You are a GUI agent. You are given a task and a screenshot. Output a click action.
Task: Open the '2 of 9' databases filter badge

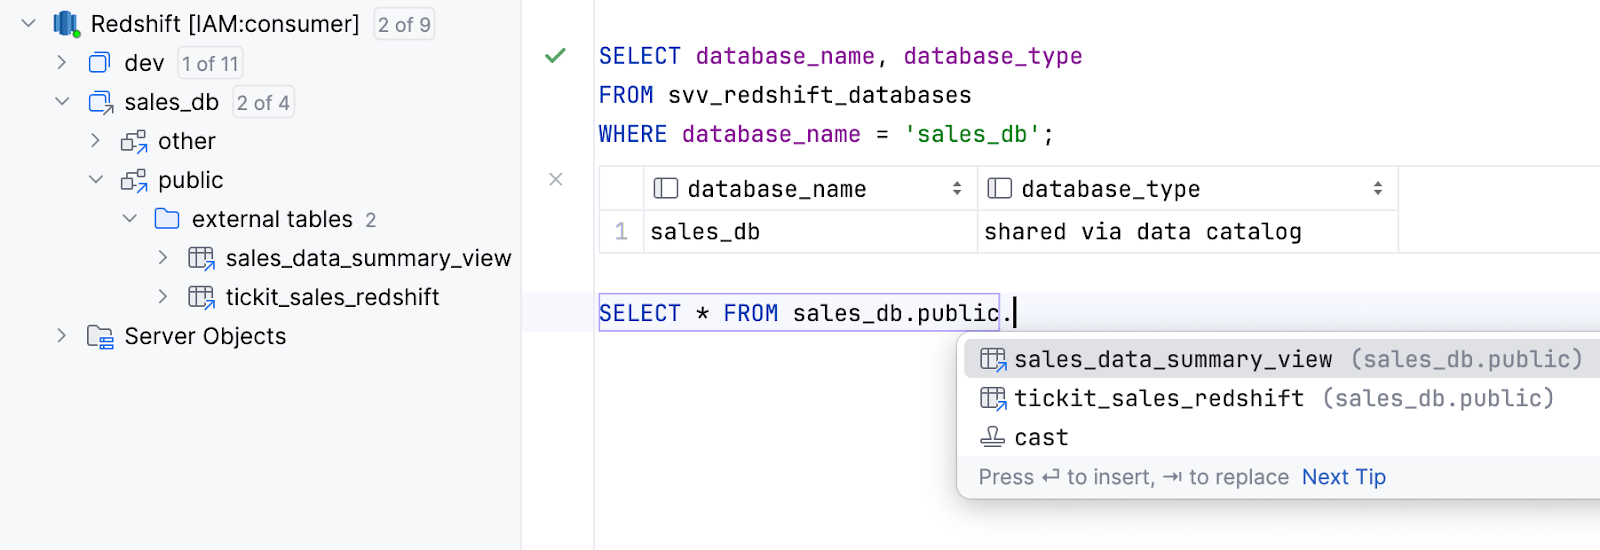(x=404, y=24)
